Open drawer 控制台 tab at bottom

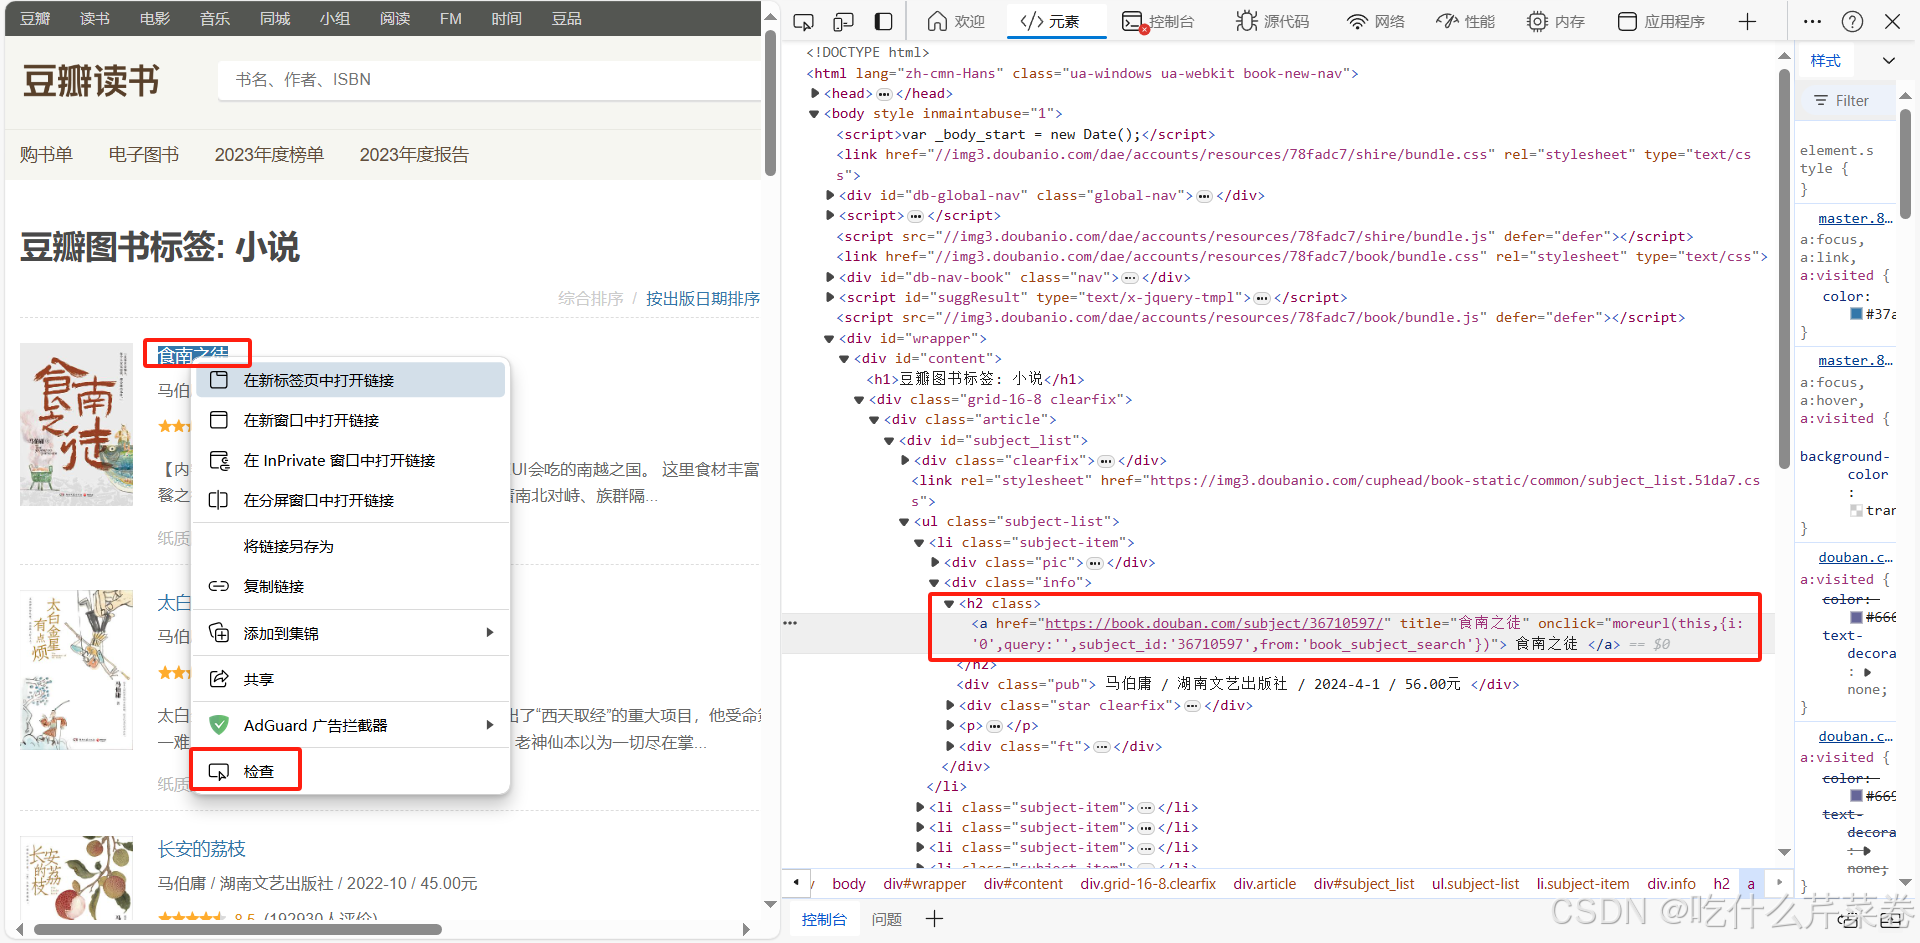click(x=824, y=919)
